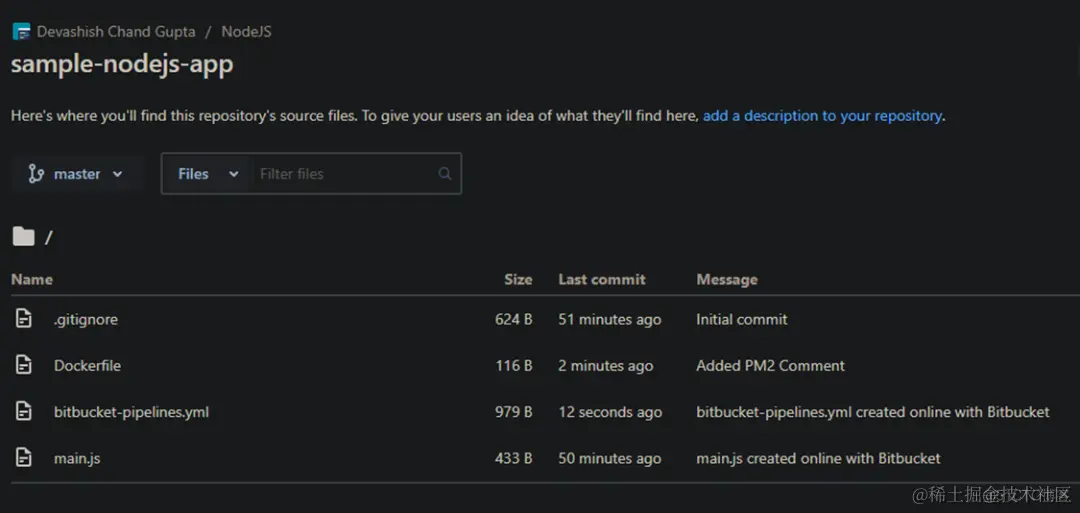The height and width of the screenshot is (513, 1080).
Task: Click the file icon beside .gitignore
Action: tap(24, 319)
